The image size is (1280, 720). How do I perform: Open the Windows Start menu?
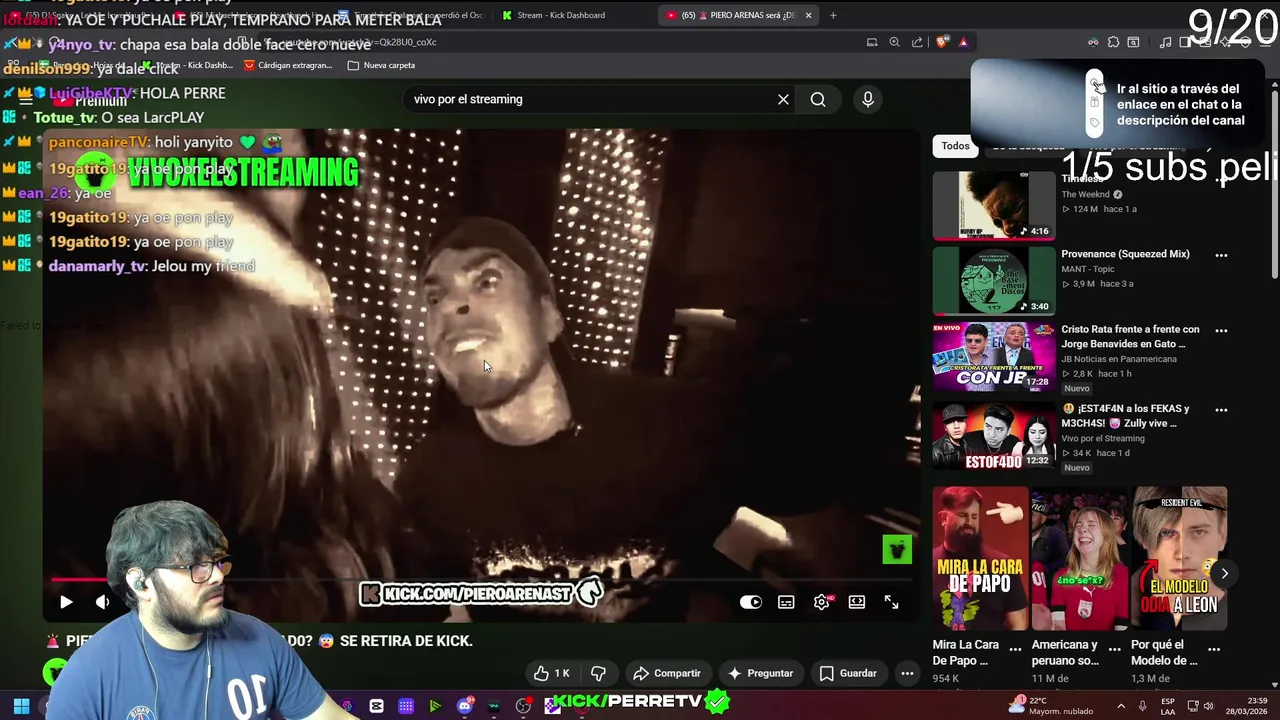tap(21, 706)
